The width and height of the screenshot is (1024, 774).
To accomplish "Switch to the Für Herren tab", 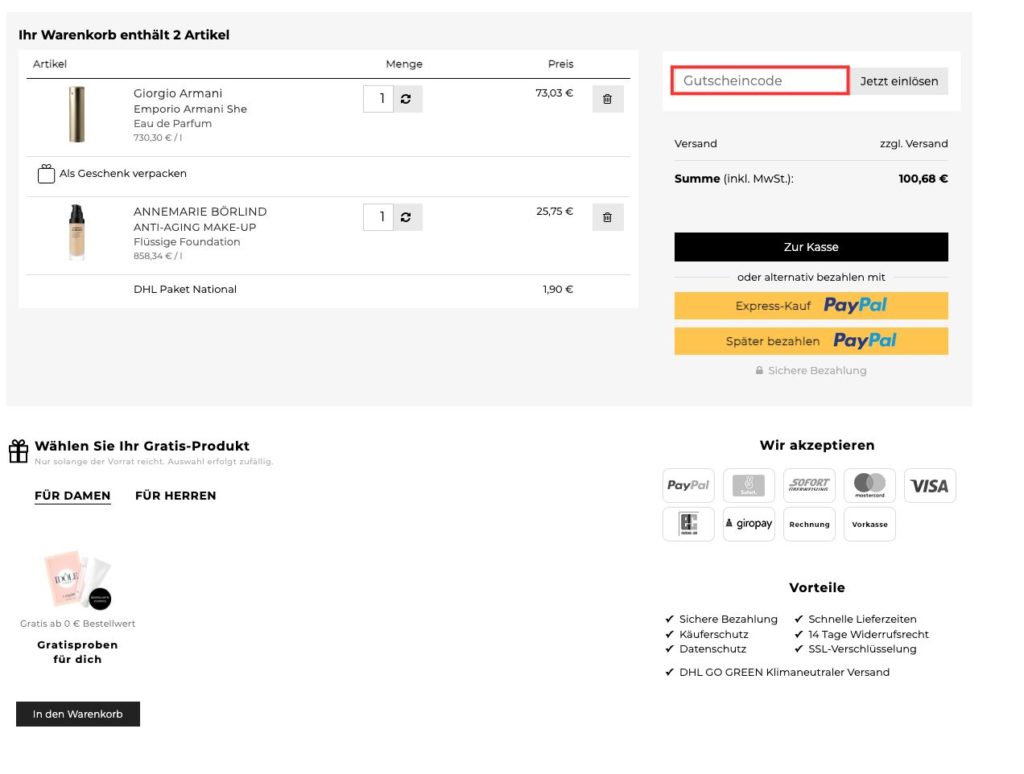I will pyautogui.click(x=176, y=496).
